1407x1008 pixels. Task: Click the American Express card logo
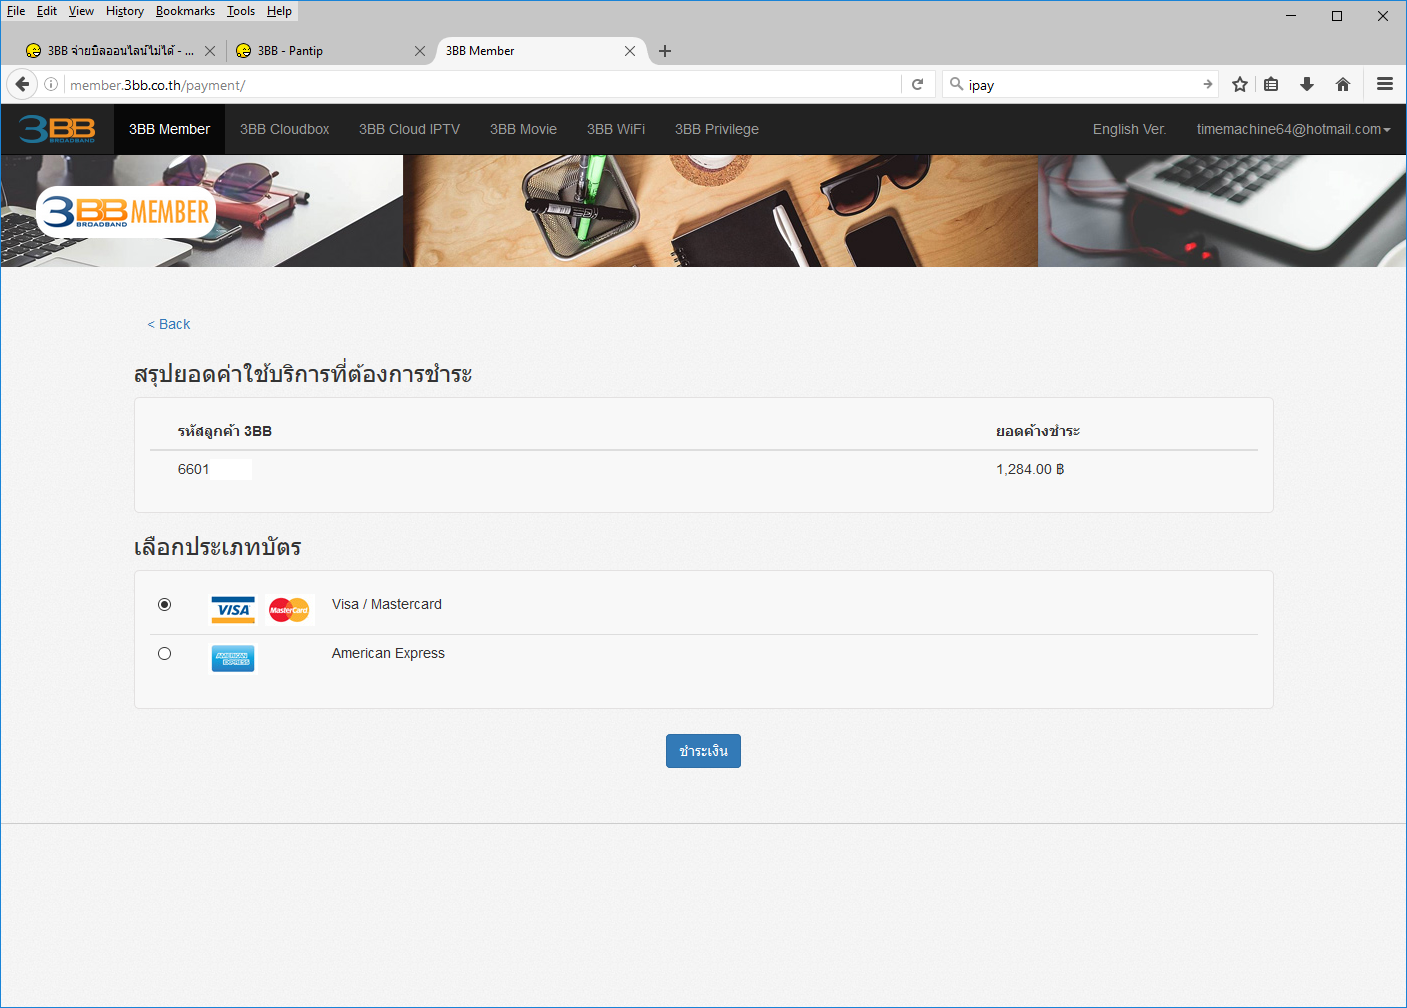[x=233, y=659]
